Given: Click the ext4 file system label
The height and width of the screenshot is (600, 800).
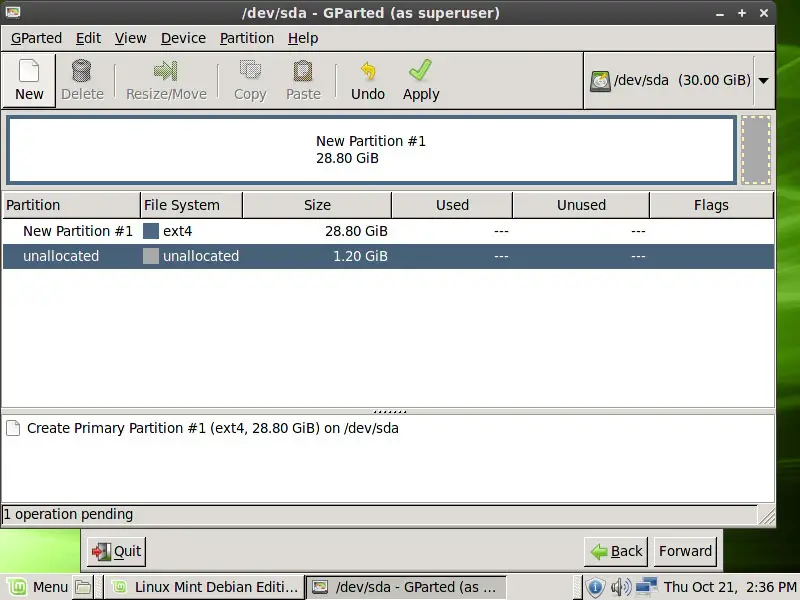Looking at the screenshot, I should tap(178, 231).
